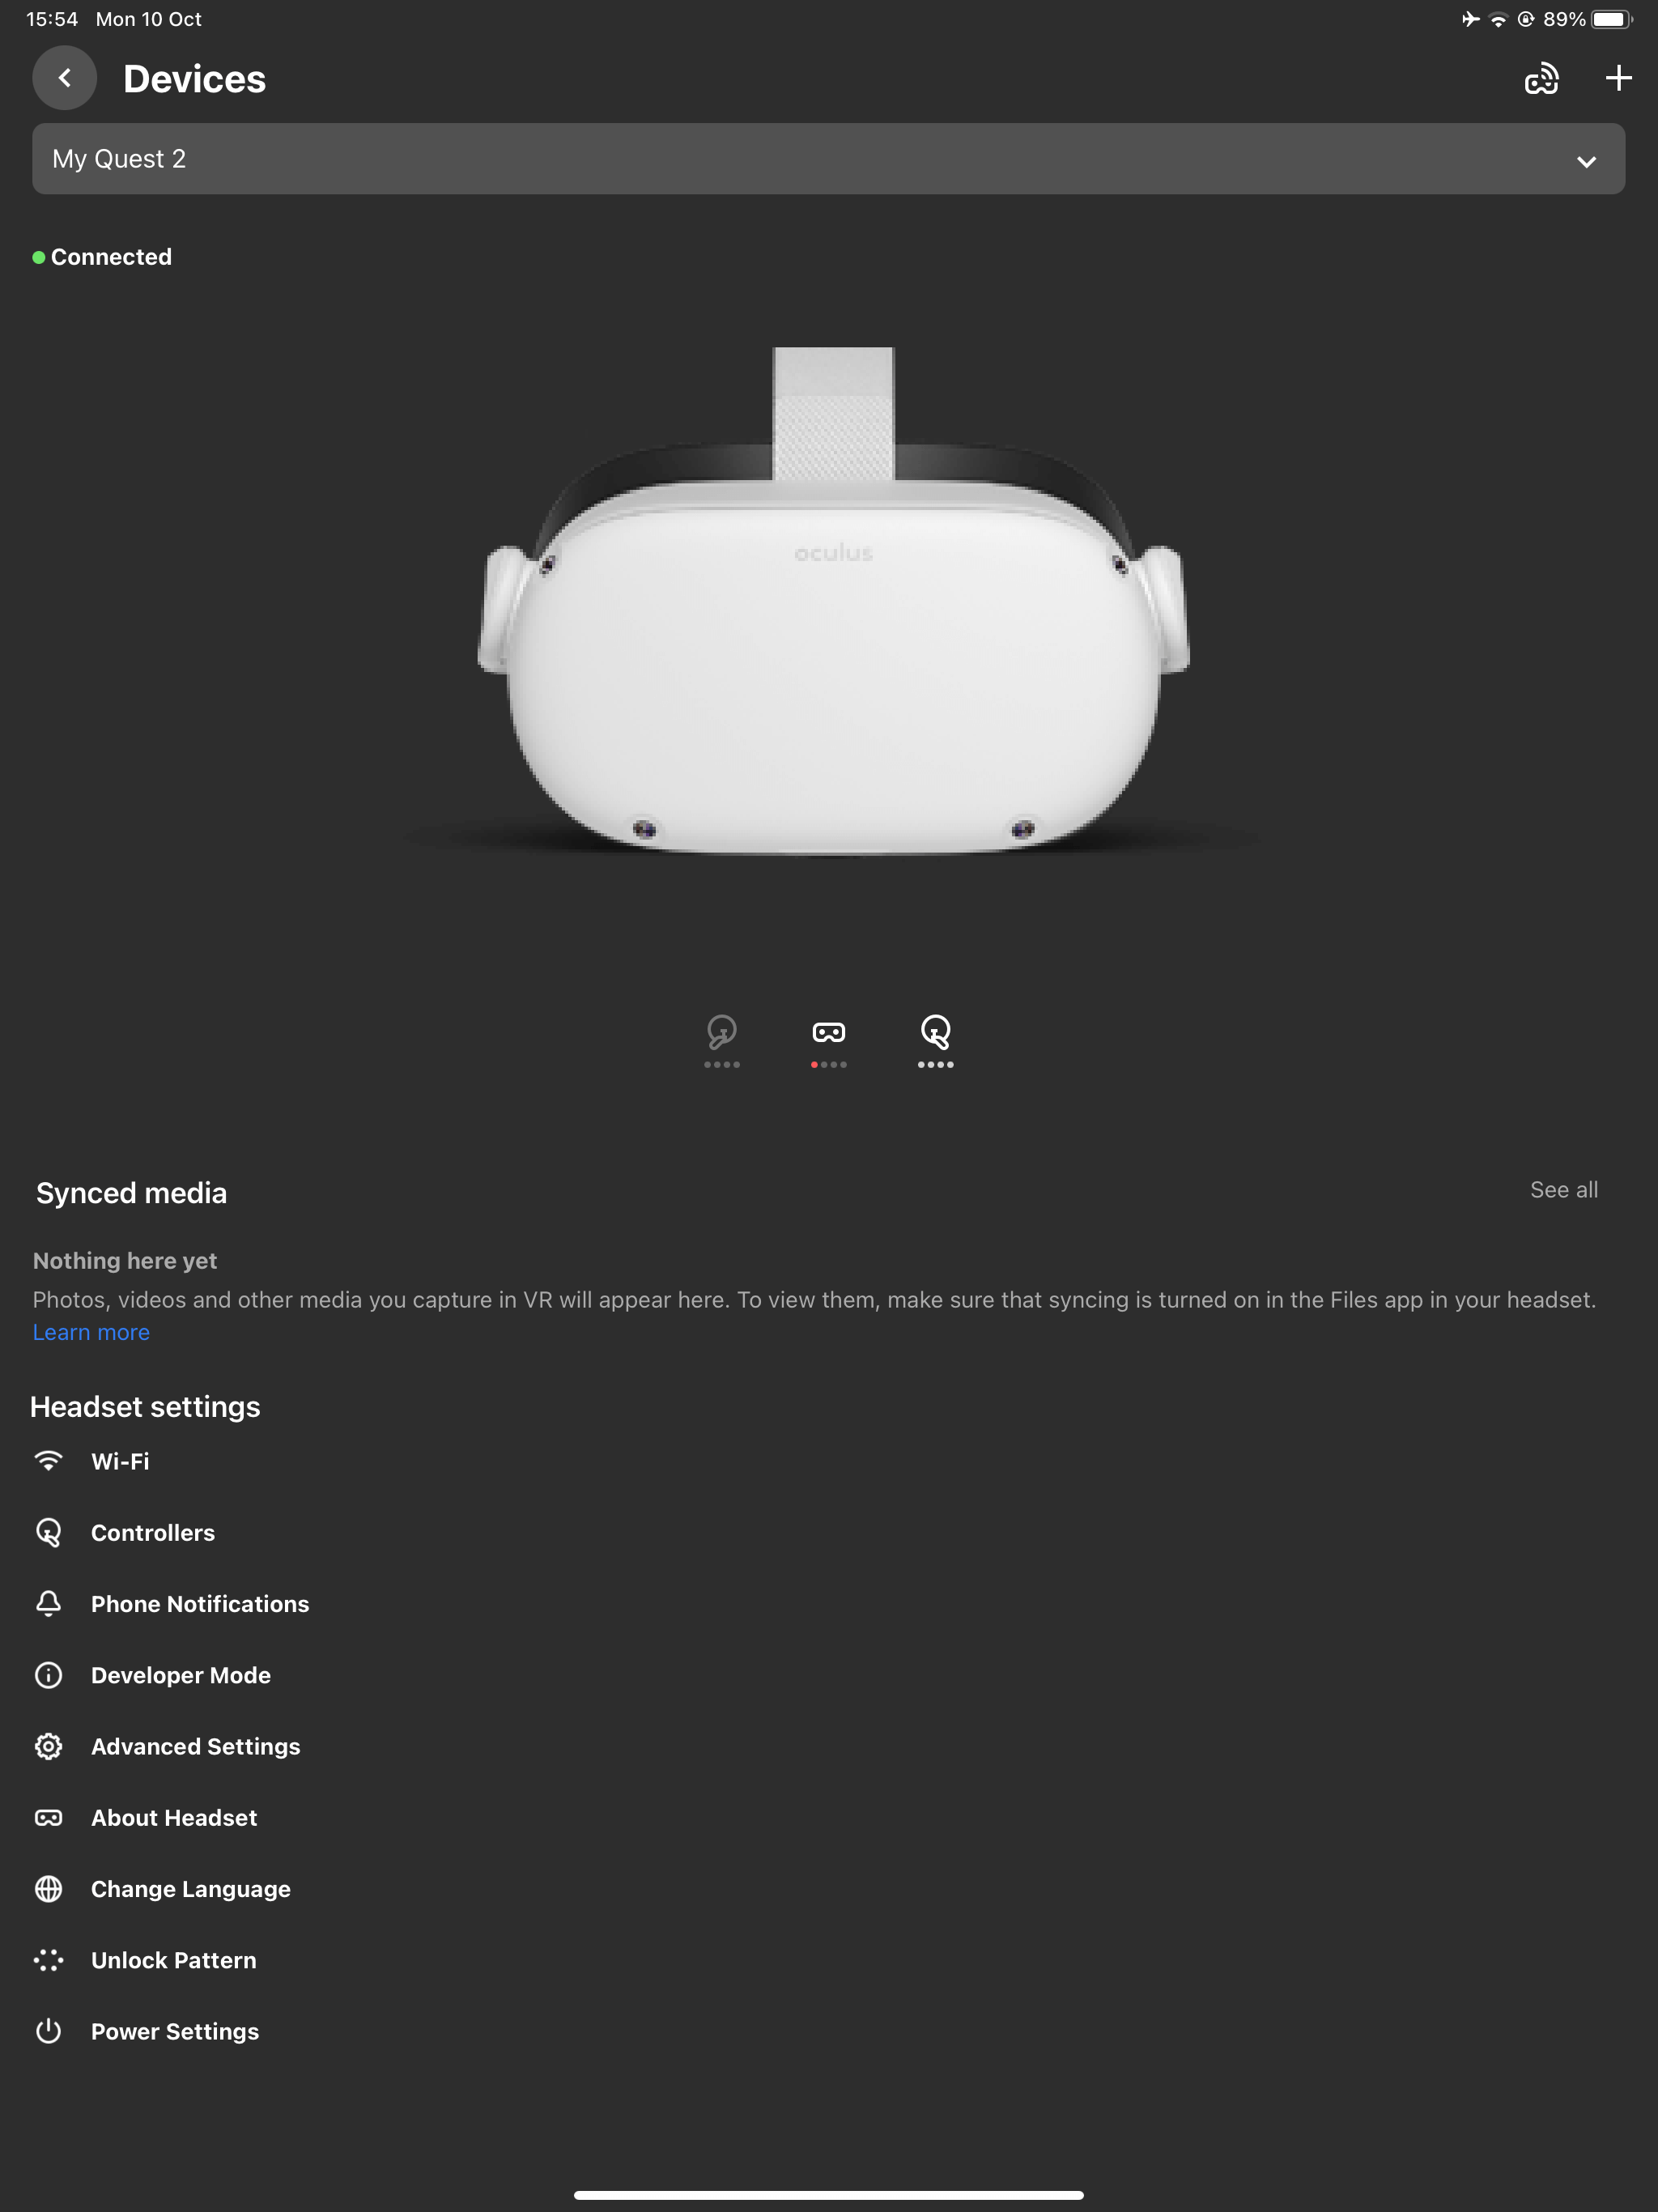Enable Phone Notifications toggle
The height and width of the screenshot is (2212, 1658).
(200, 1604)
